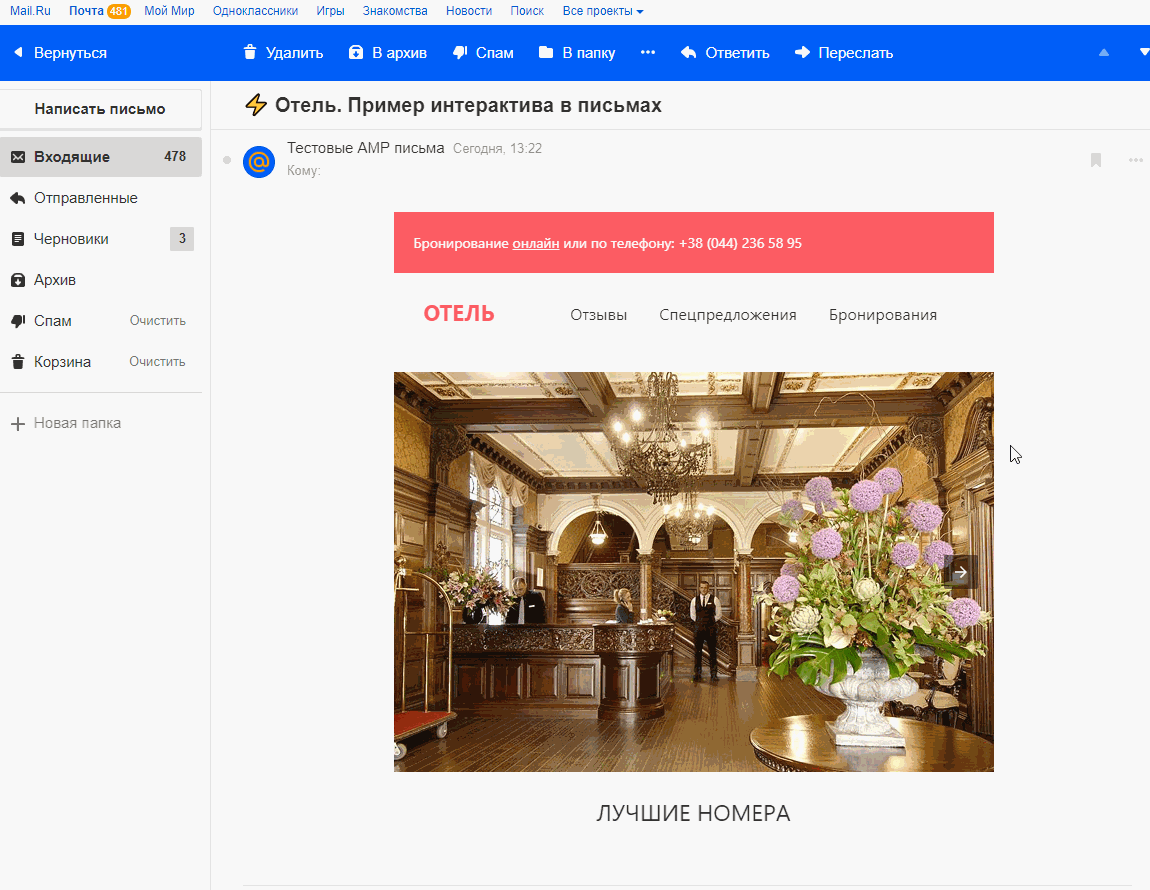Viewport: 1150px width, 890px height.
Task: Click 'Очистить' next to Корзина
Action: click(157, 362)
